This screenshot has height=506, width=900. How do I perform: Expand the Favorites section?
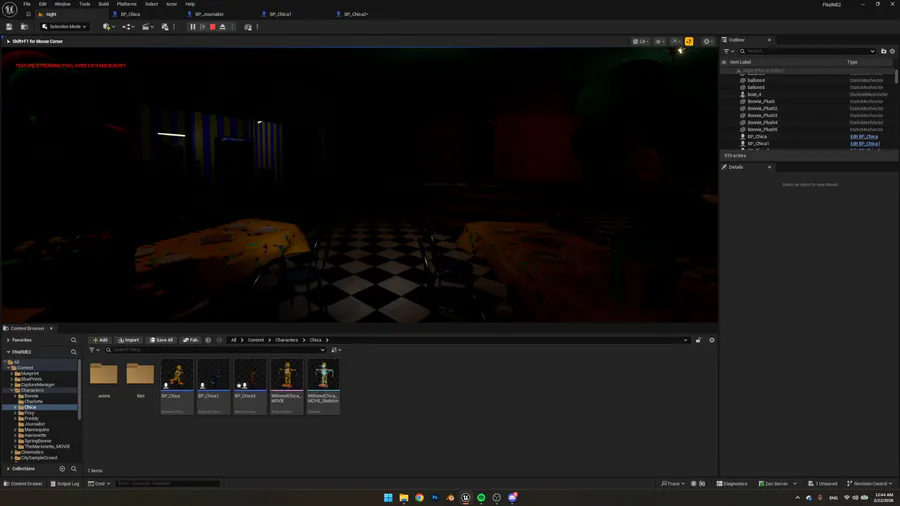8,340
